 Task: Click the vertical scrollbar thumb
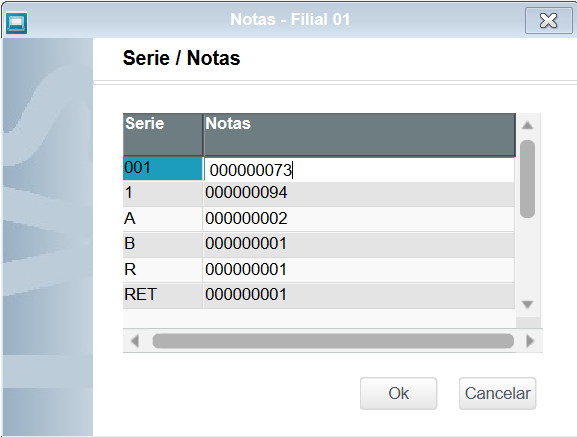coord(527,179)
